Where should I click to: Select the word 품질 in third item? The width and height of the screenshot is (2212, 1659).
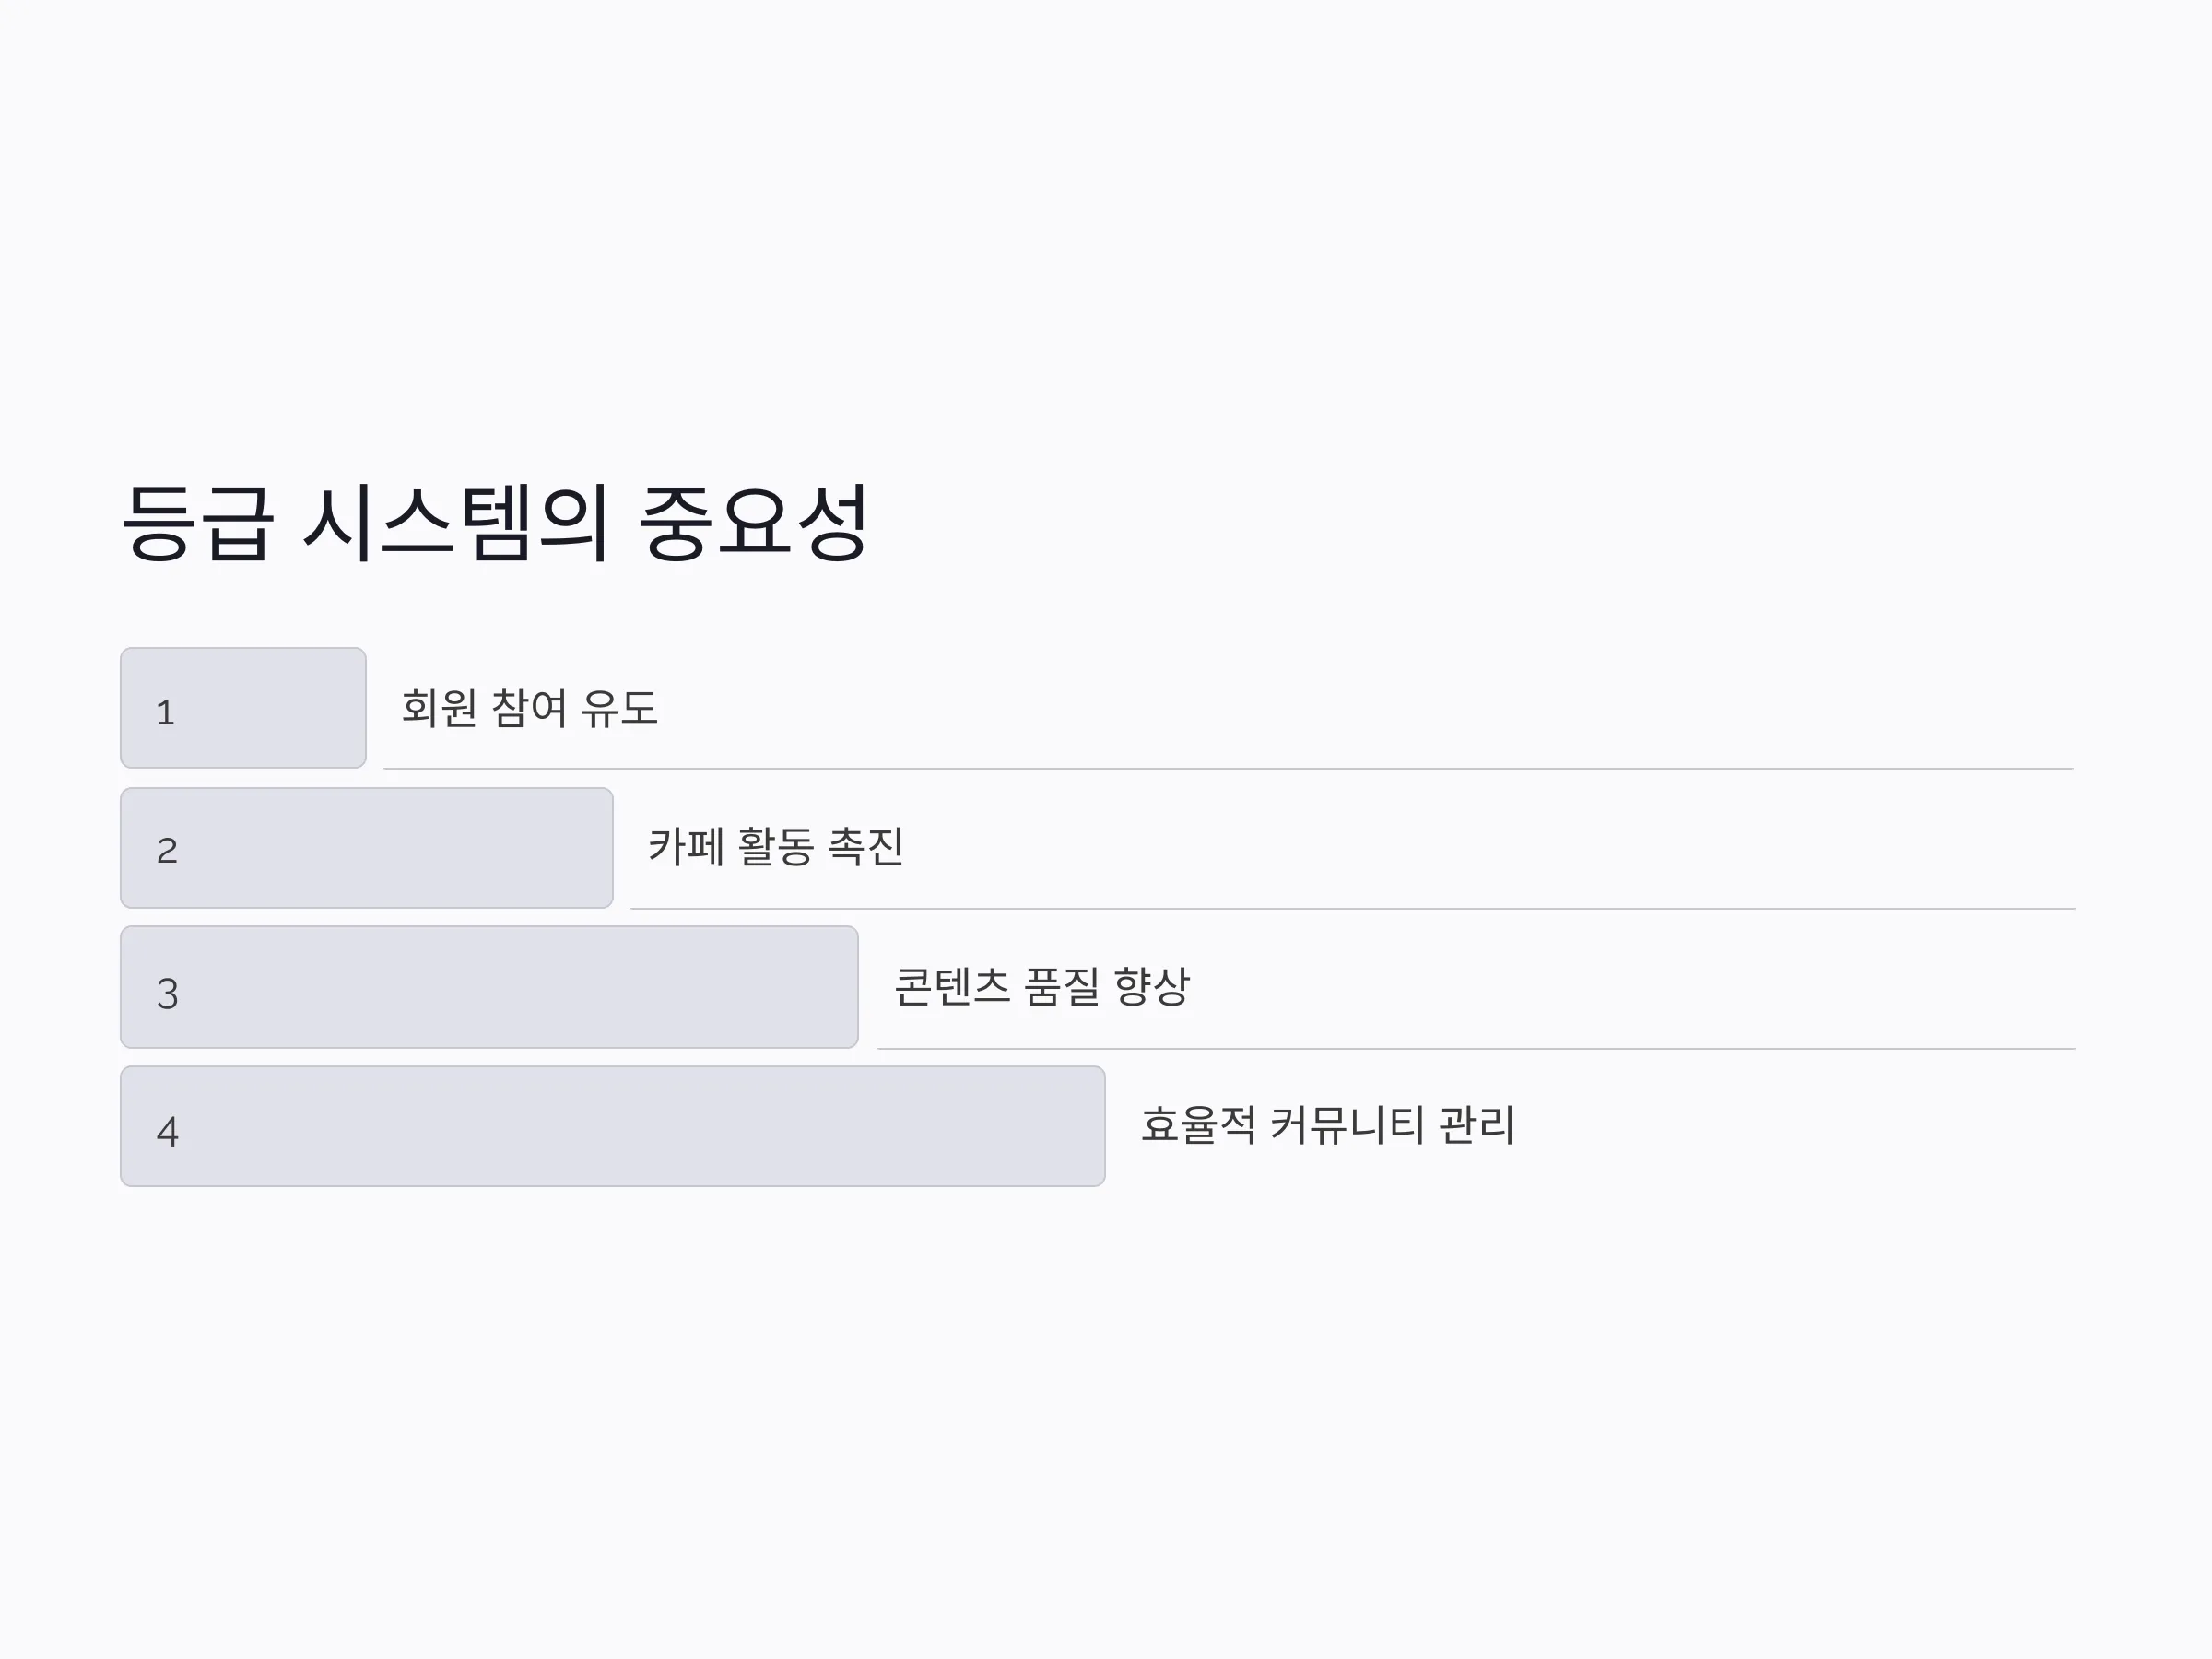coord(1062,987)
